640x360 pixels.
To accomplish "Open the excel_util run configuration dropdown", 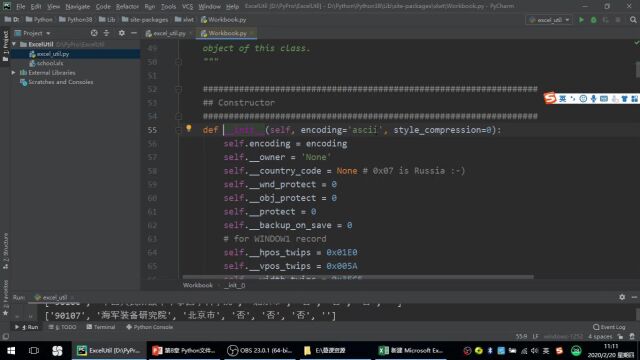I will click(x=550, y=20).
